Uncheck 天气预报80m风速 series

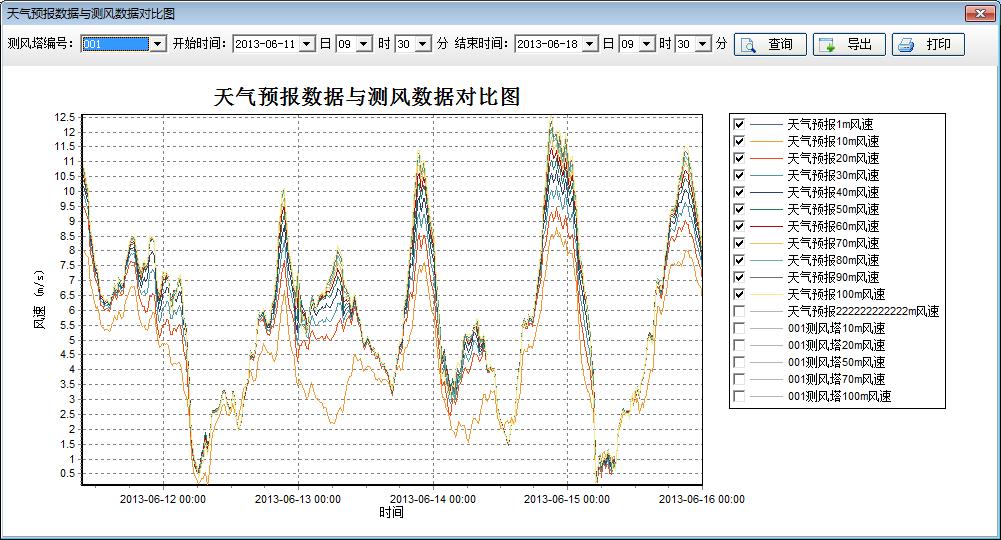739,260
